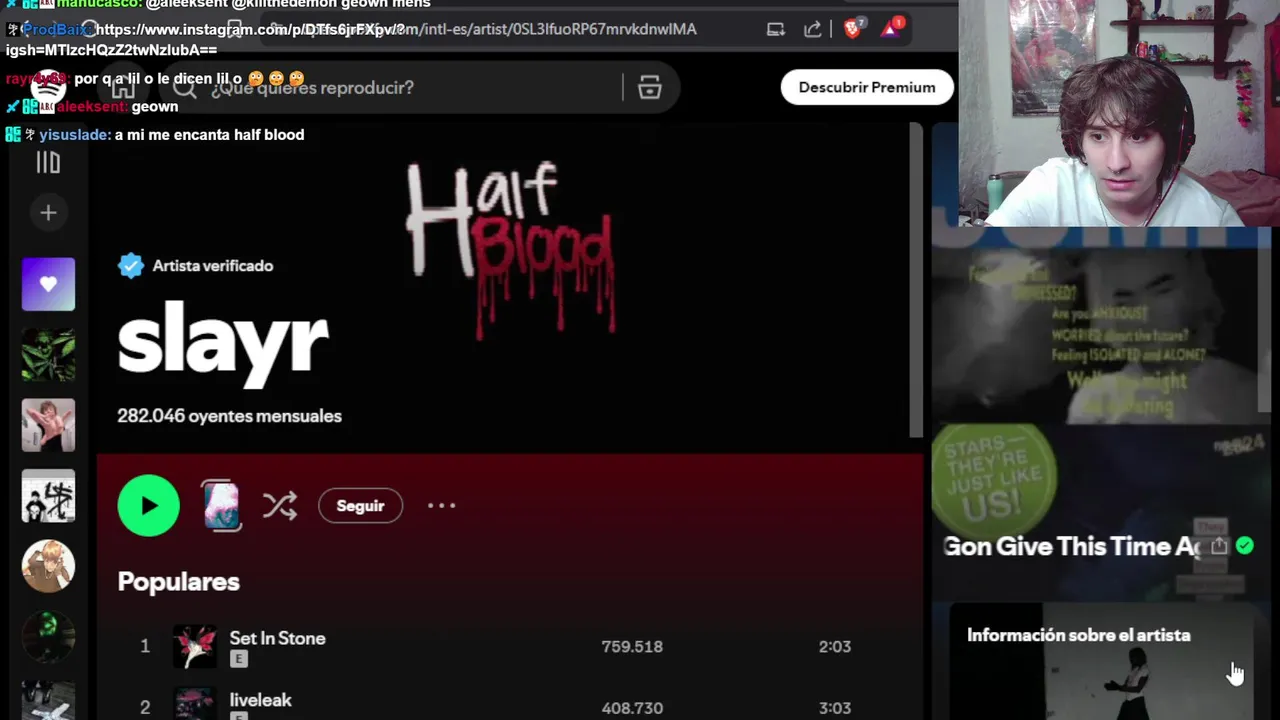Open the anime character cover in the sidebar
The image size is (1280, 720).
[x=48, y=566]
